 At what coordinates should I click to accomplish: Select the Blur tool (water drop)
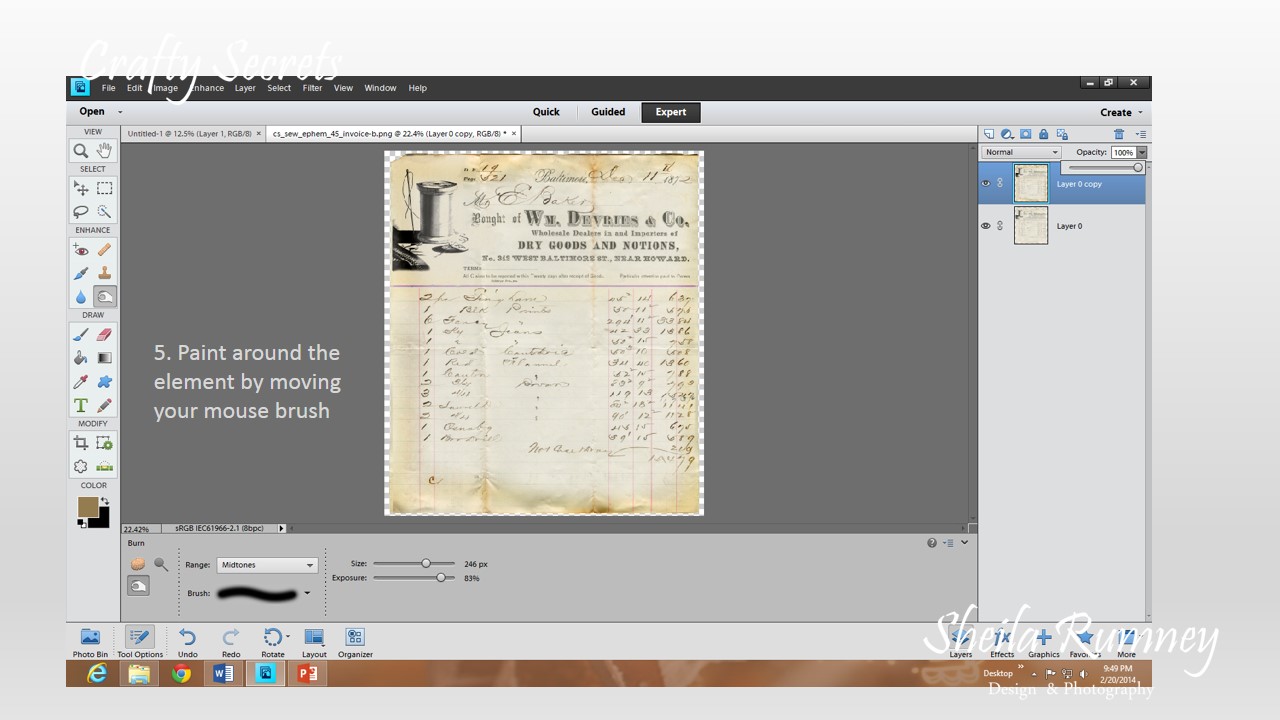tap(81, 296)
